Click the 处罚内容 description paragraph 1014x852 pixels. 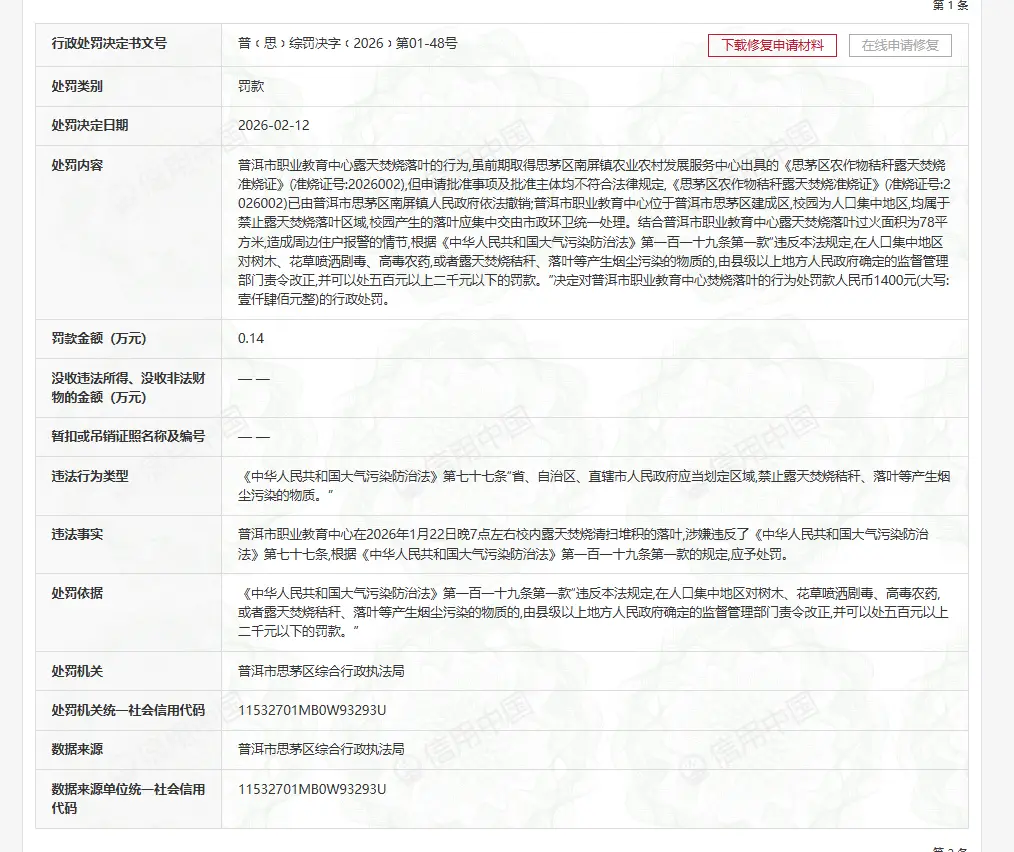pyautogui.click(x=594, y=232)
